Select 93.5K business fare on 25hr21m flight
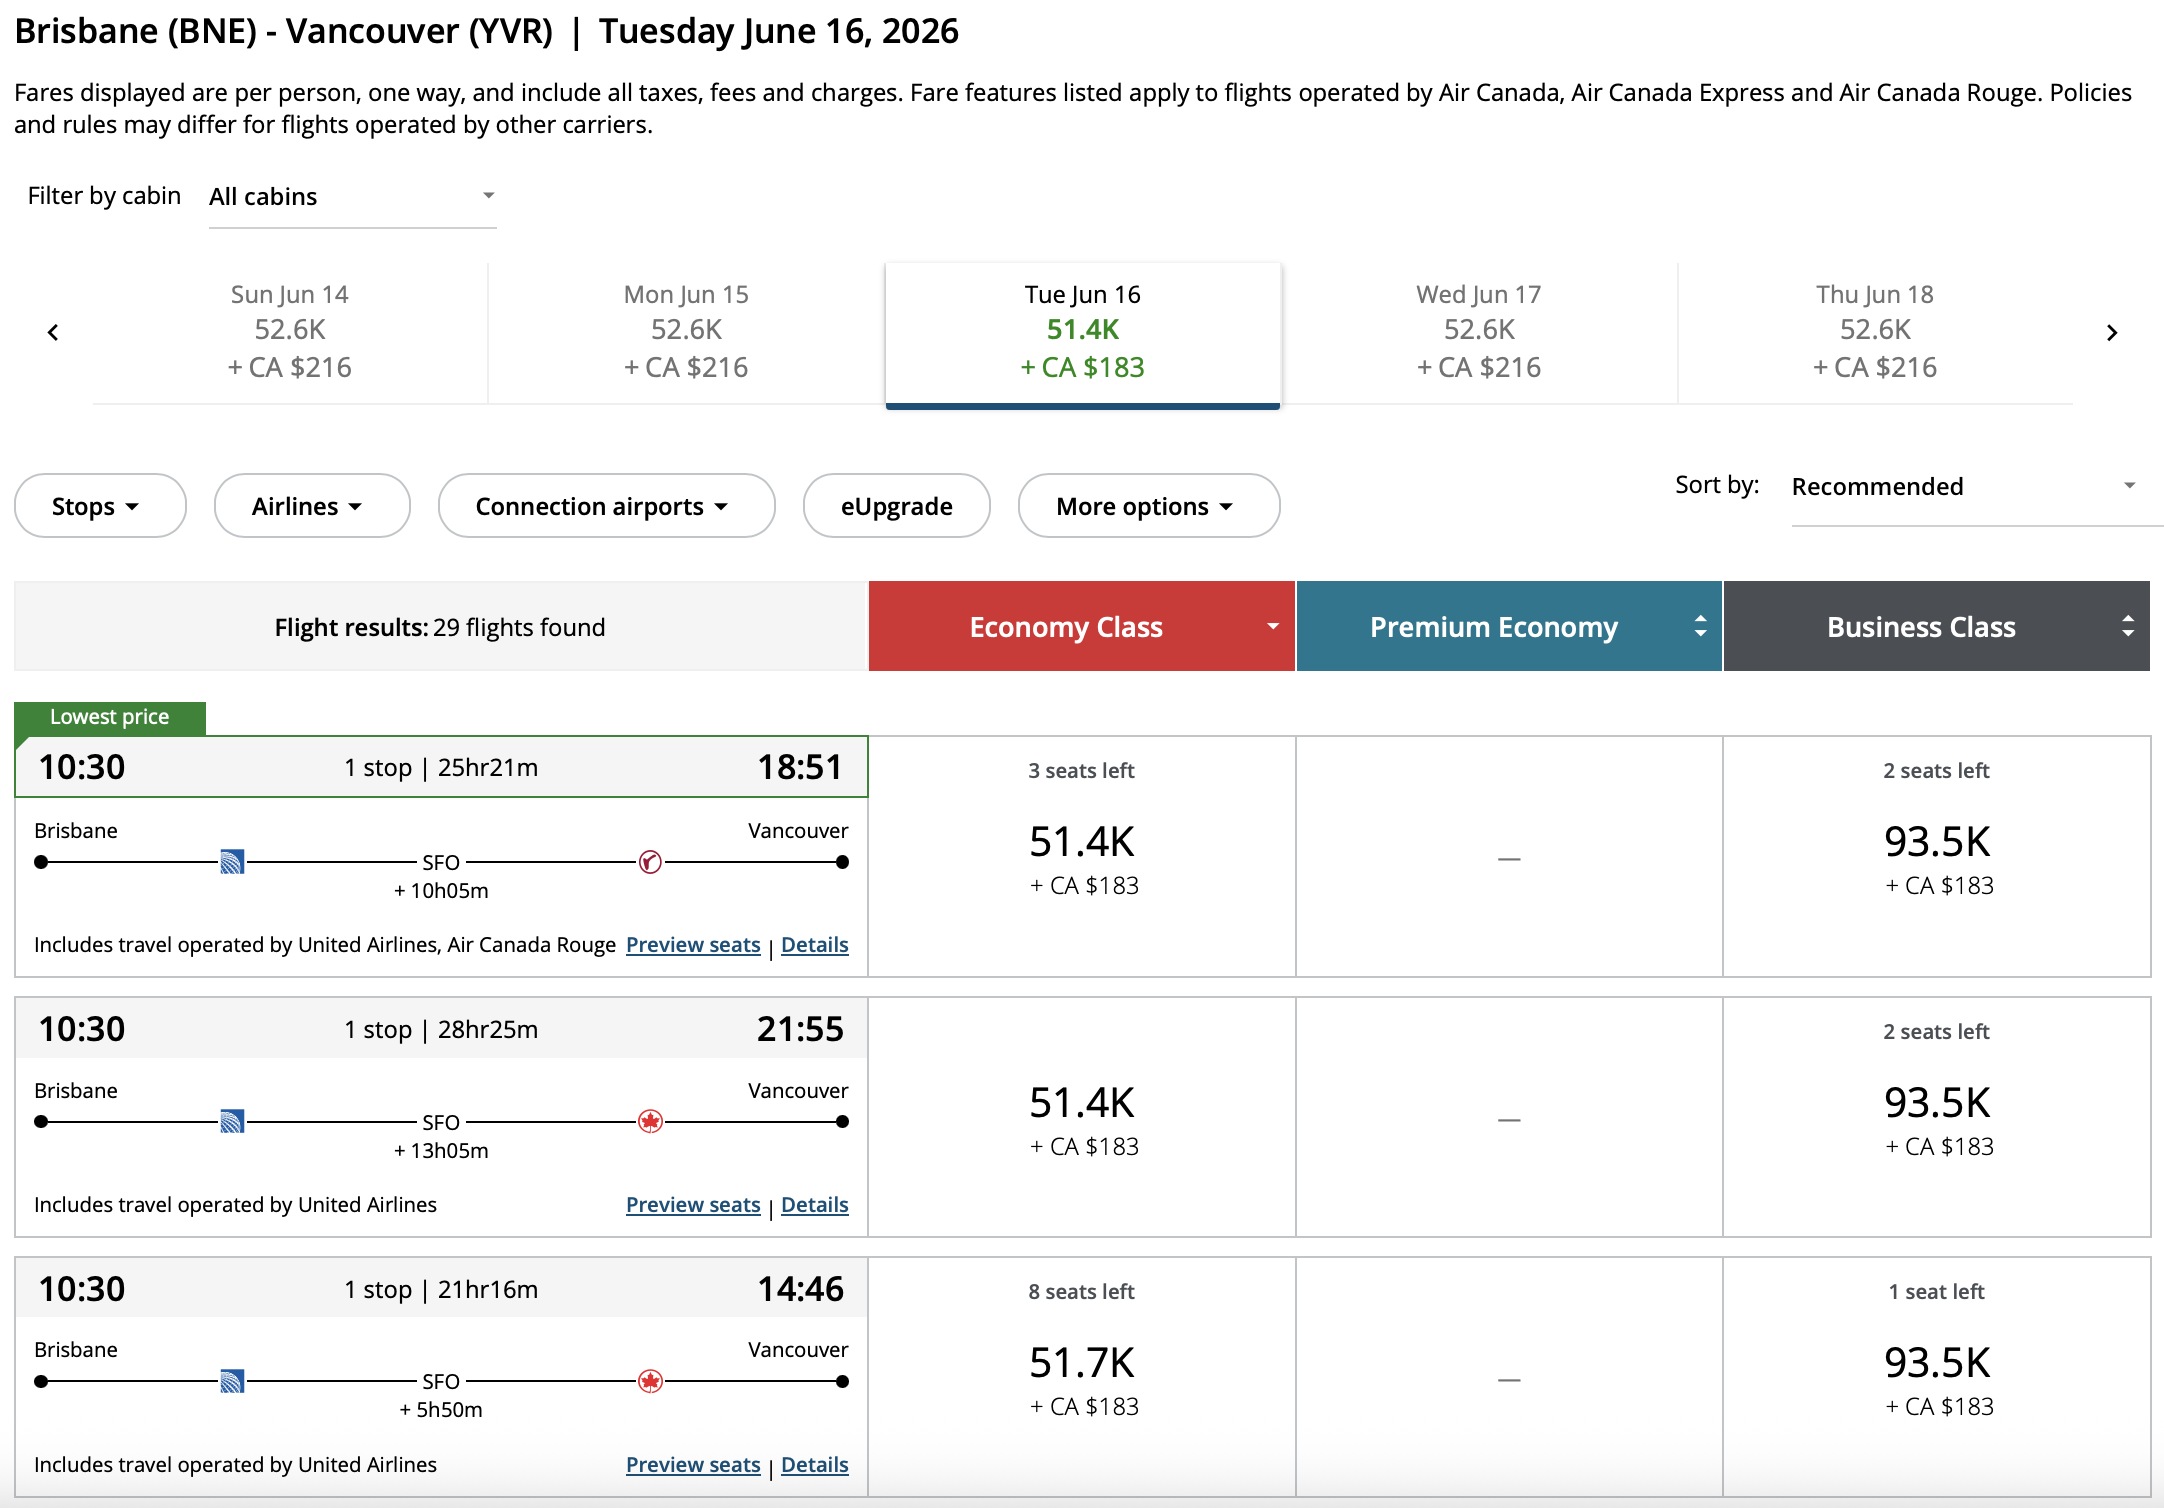2164x1508 pixels. [x=1937, y=857]
